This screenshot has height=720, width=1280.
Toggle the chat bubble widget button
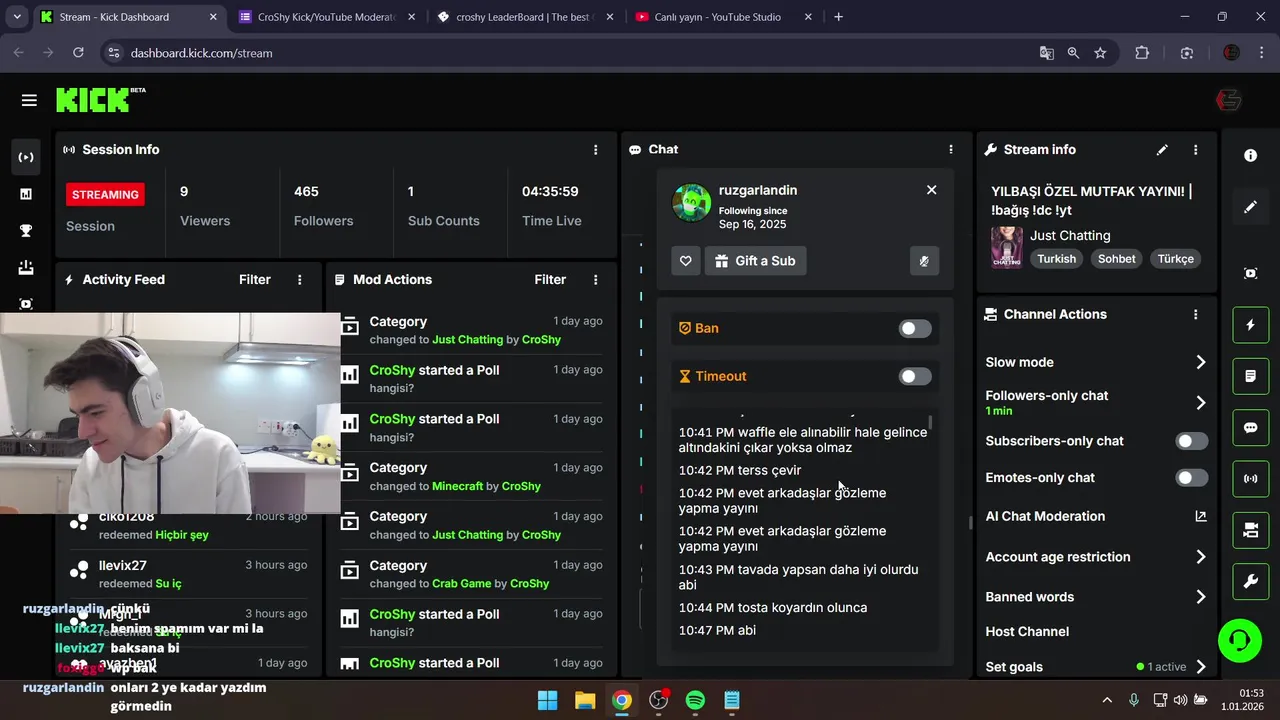click(1250, 428)
